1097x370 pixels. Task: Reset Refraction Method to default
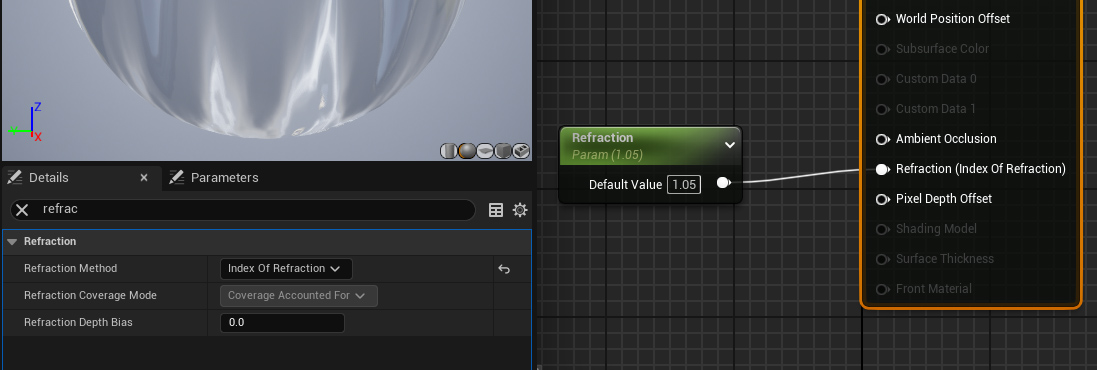tap(504, 269)
